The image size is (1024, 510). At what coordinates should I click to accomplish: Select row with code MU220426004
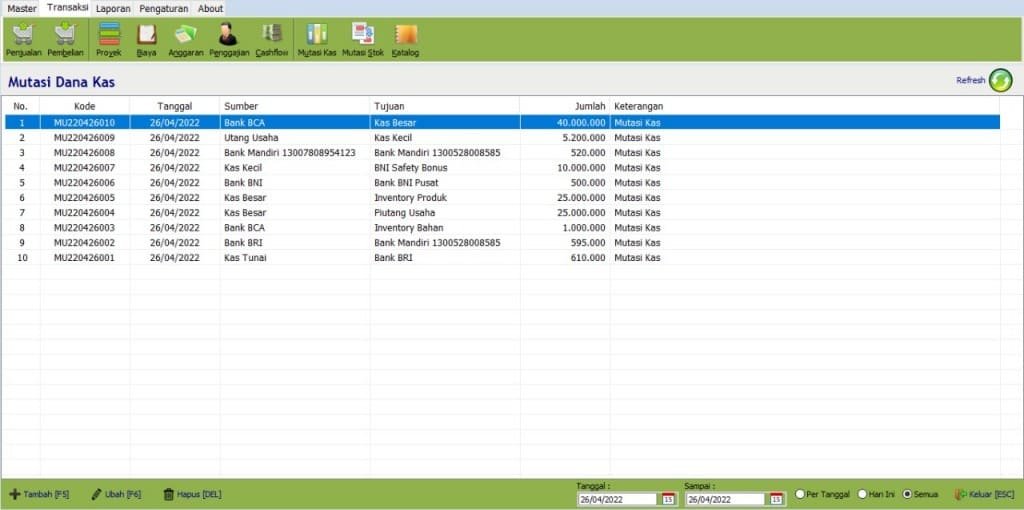tap(502, 213)
